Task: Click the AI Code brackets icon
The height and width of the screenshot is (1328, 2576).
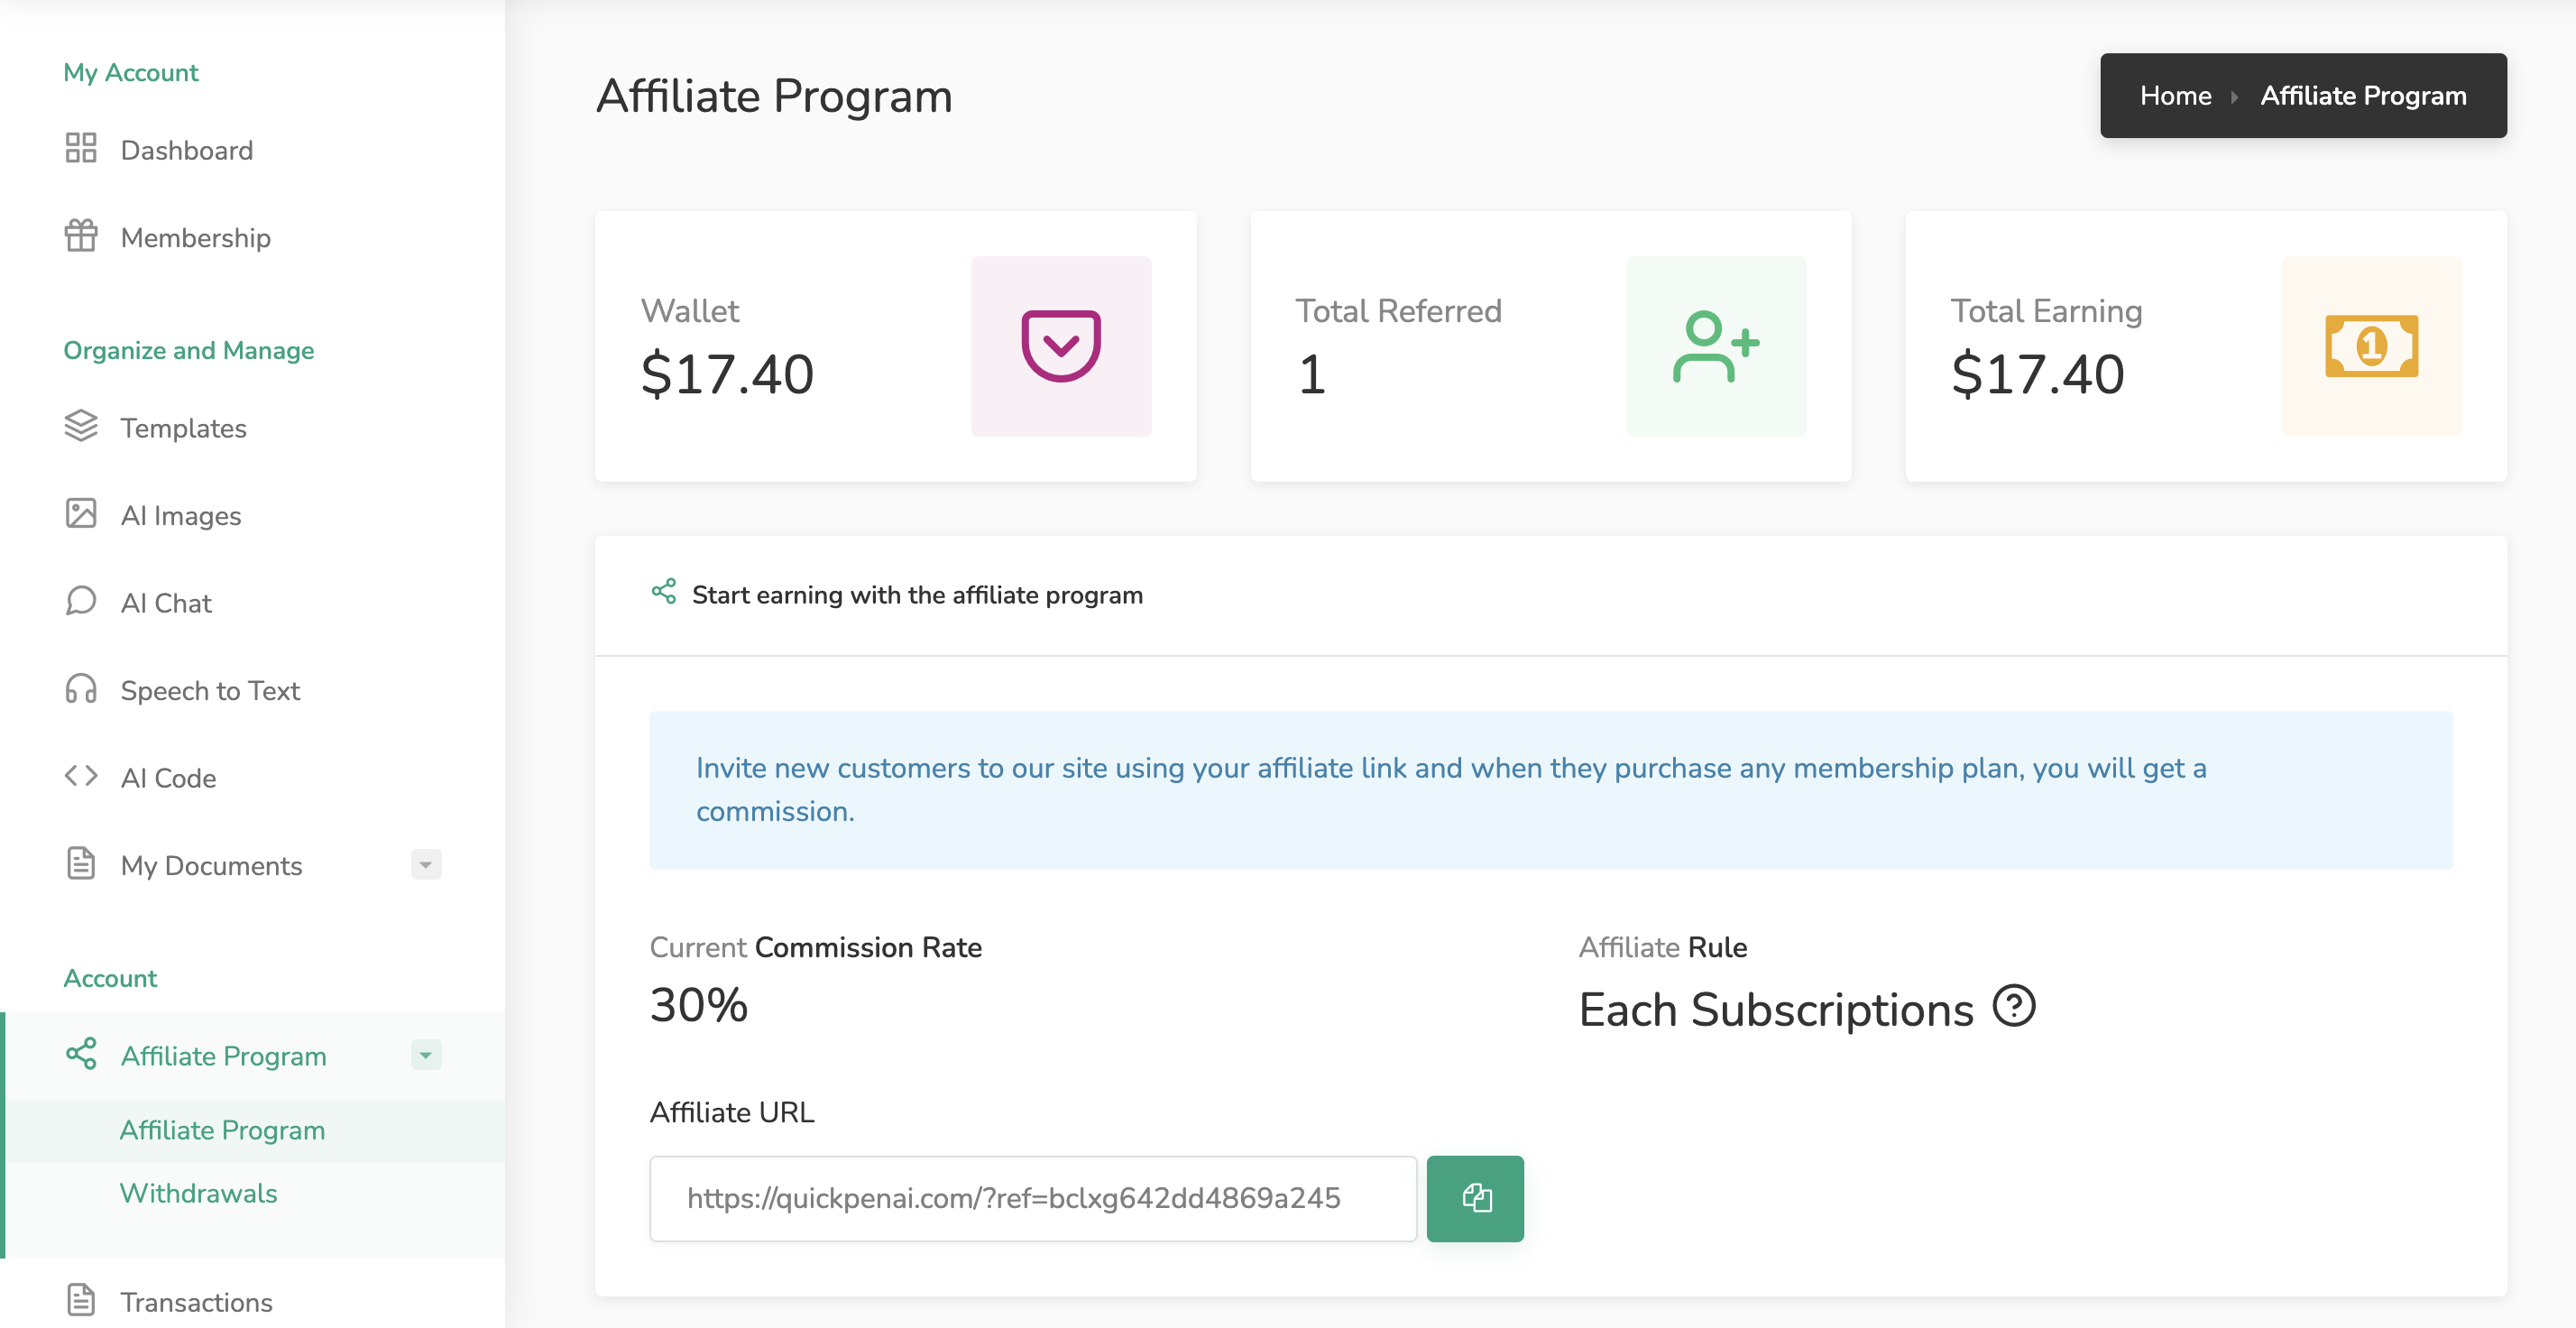Action: pyautogui.click(x=81, y=776)
